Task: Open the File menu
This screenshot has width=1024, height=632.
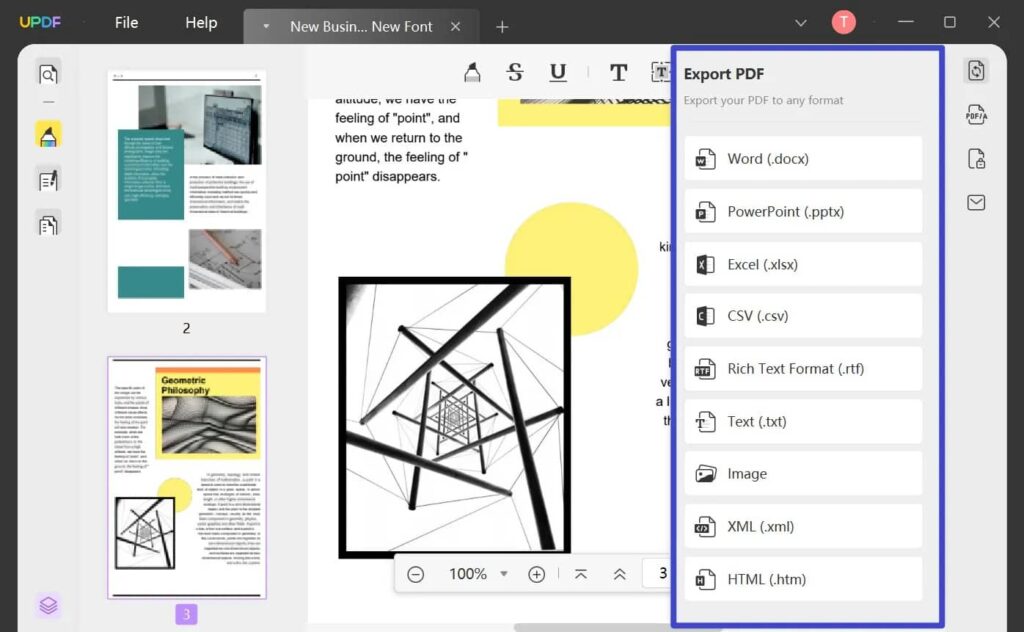Action: point(126,22)
